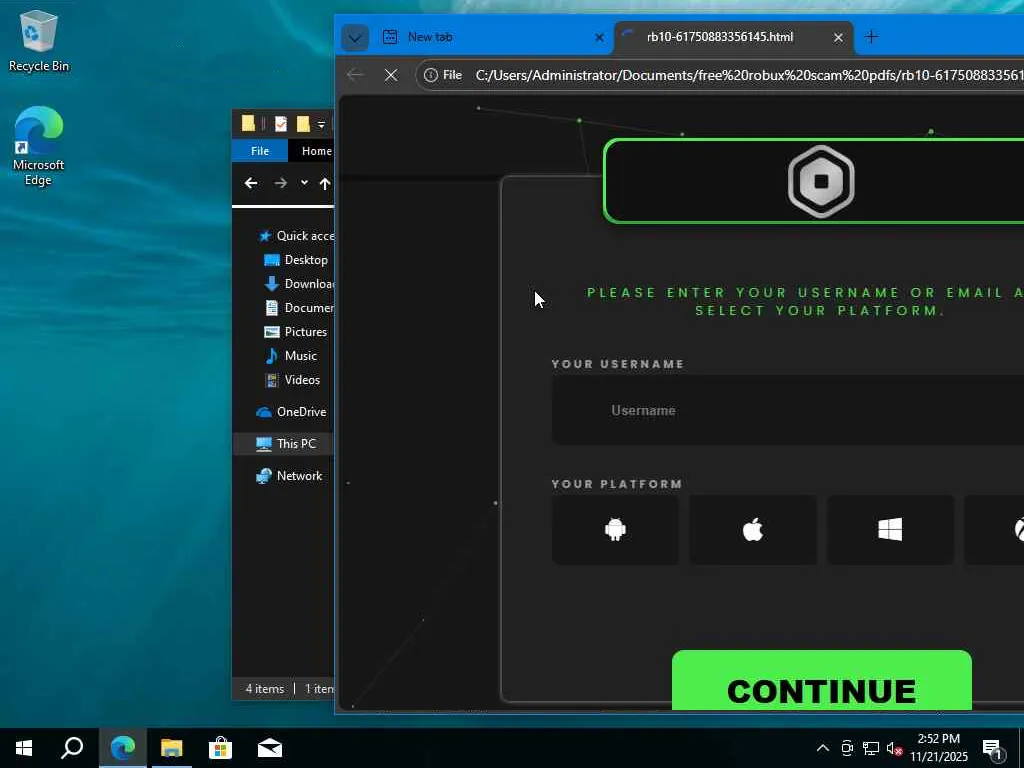The image size is (1024, 768).
Task: Show hidden system tray icons
Action: click(823, 748)
